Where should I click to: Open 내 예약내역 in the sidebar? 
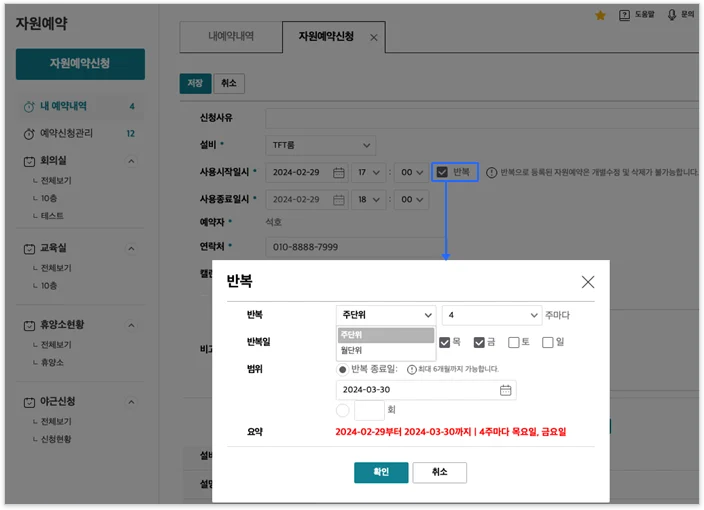coord(63,106)
